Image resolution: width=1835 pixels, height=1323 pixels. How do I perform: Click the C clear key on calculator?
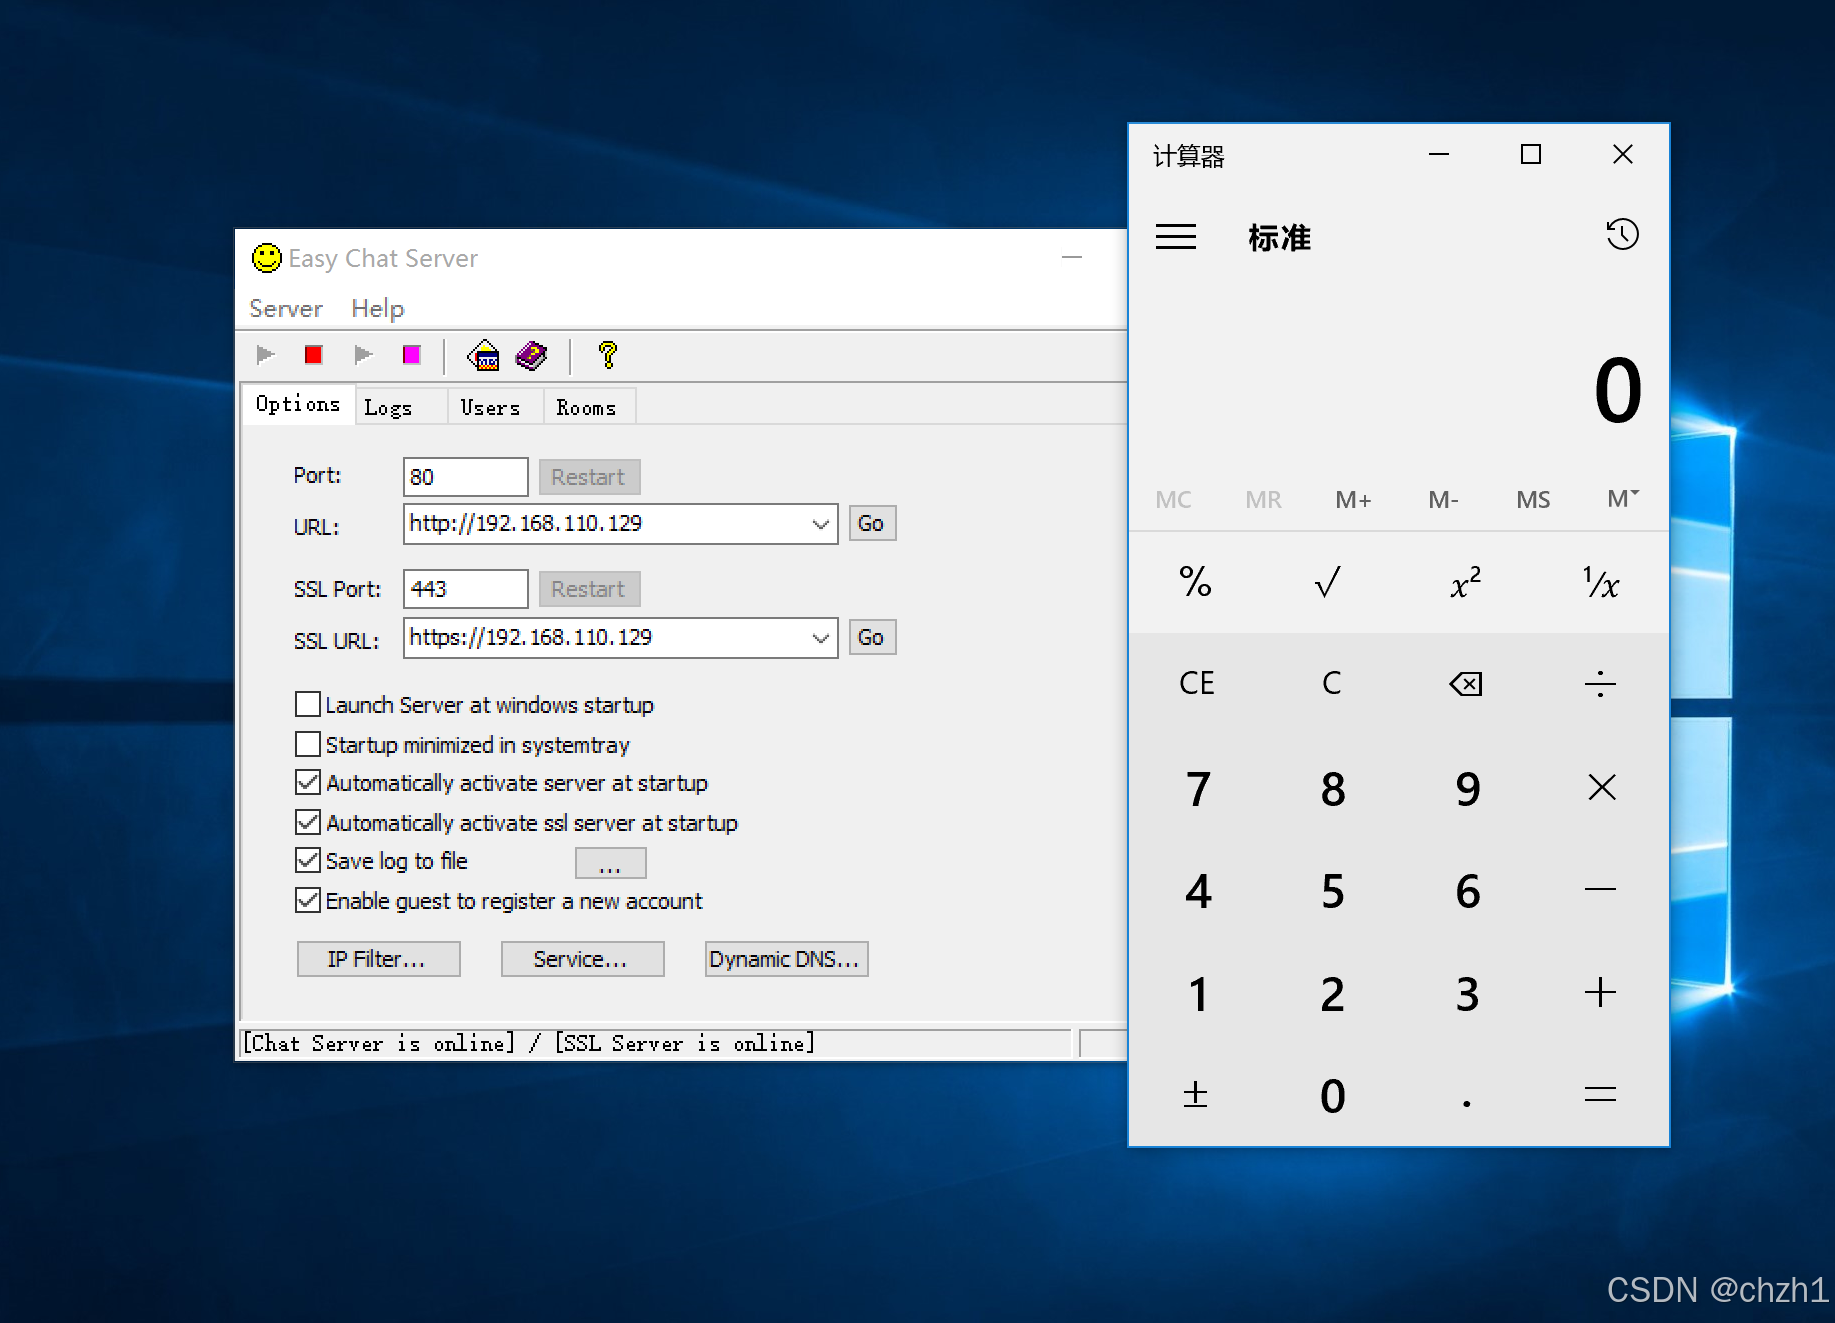point(1330,684)
